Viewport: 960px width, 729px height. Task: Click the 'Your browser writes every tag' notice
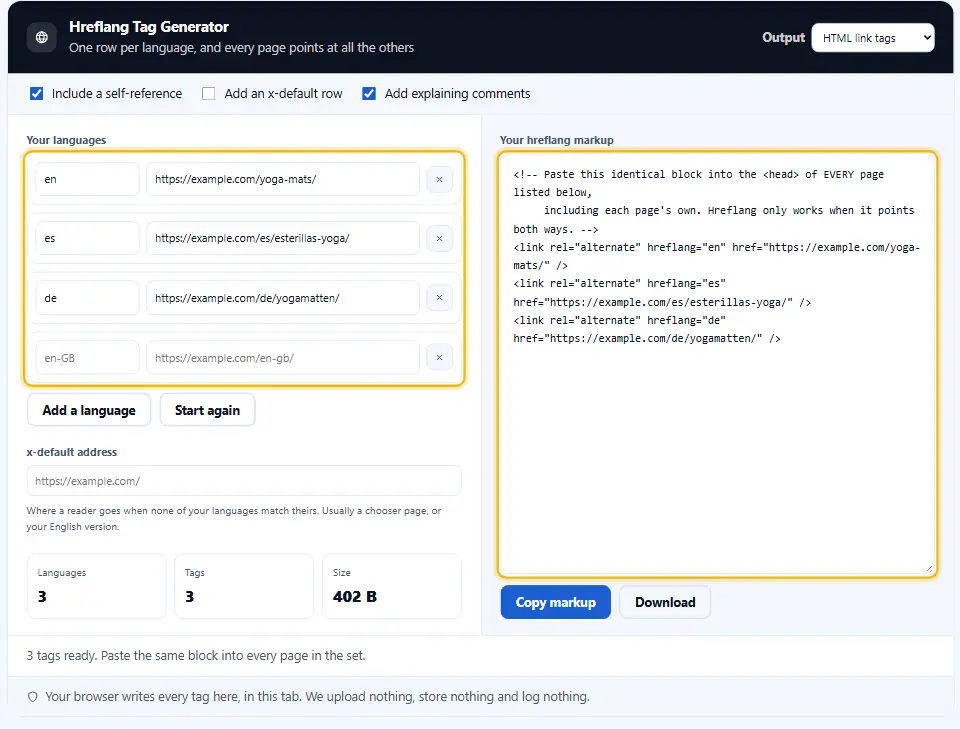[317, 697]
